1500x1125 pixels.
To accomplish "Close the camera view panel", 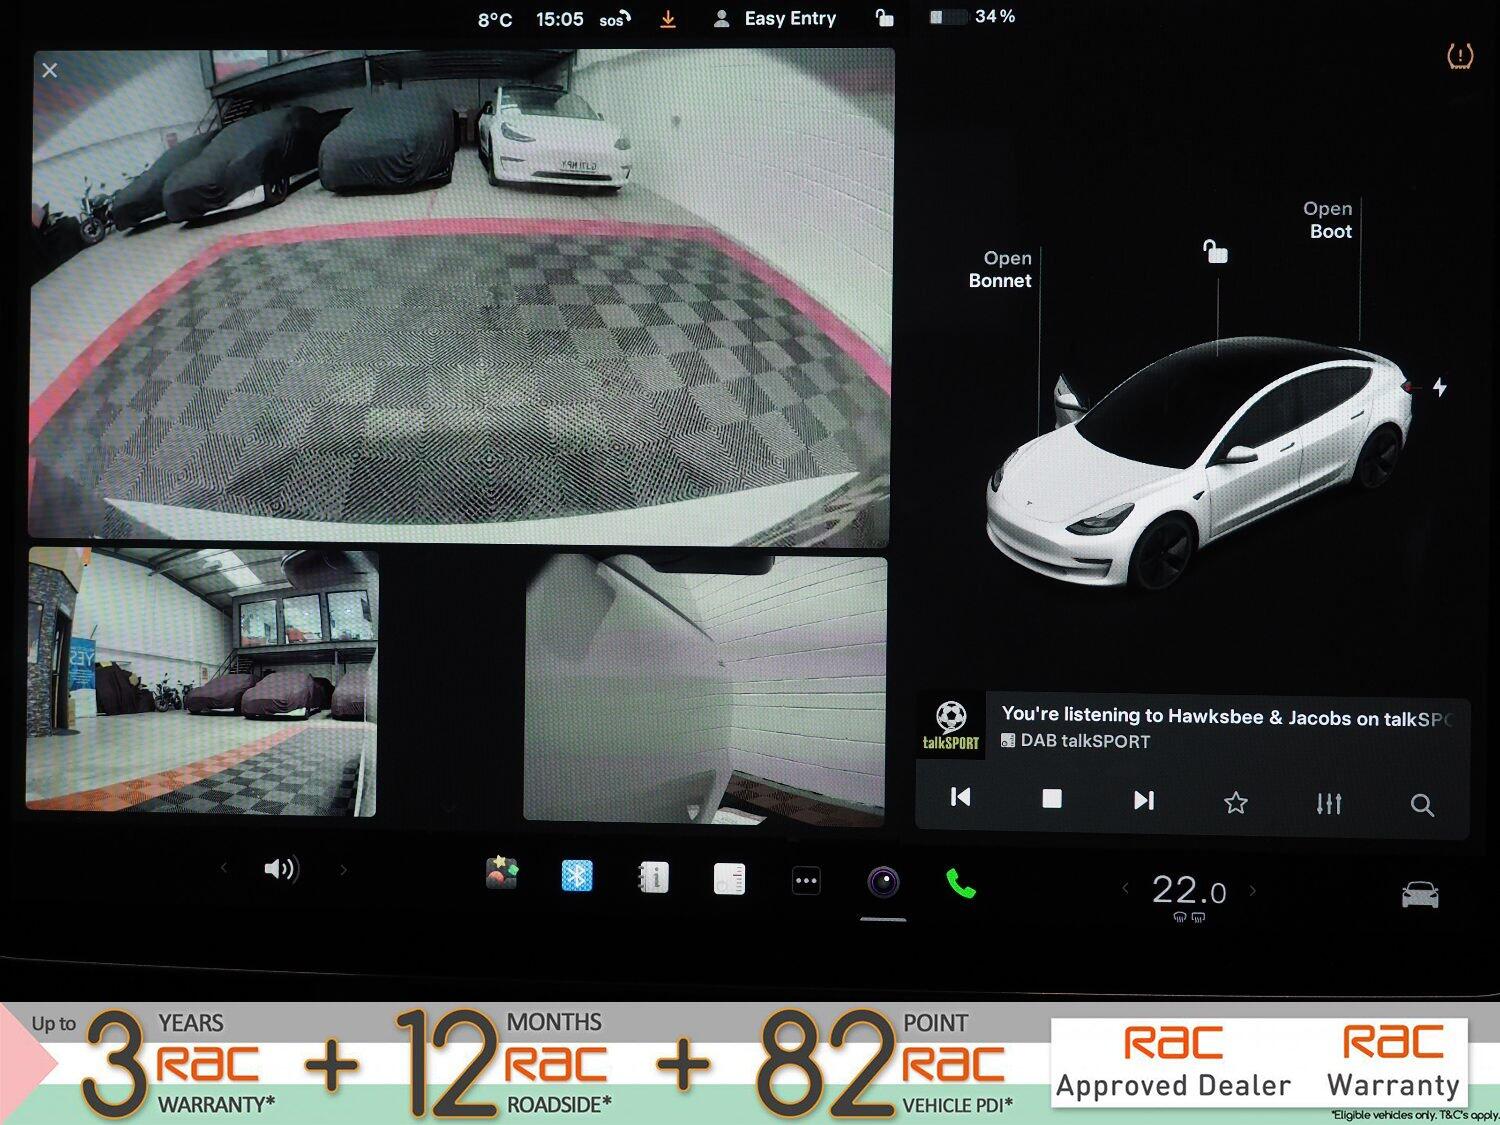I will 50,70.
